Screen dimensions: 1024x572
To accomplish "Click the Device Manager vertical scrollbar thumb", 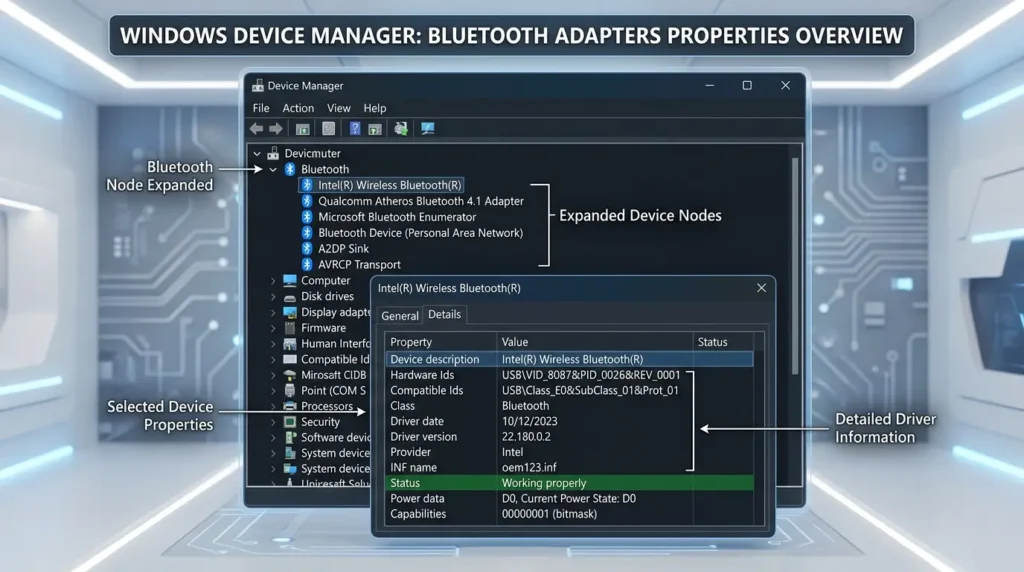I will click(x=795, y=264).
